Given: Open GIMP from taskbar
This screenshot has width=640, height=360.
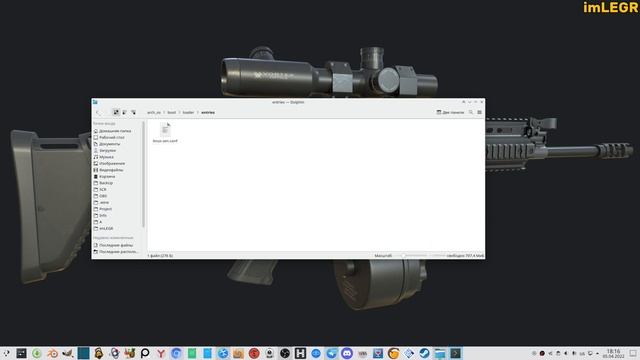Looking at the screenshot, I should pos(68,353).
